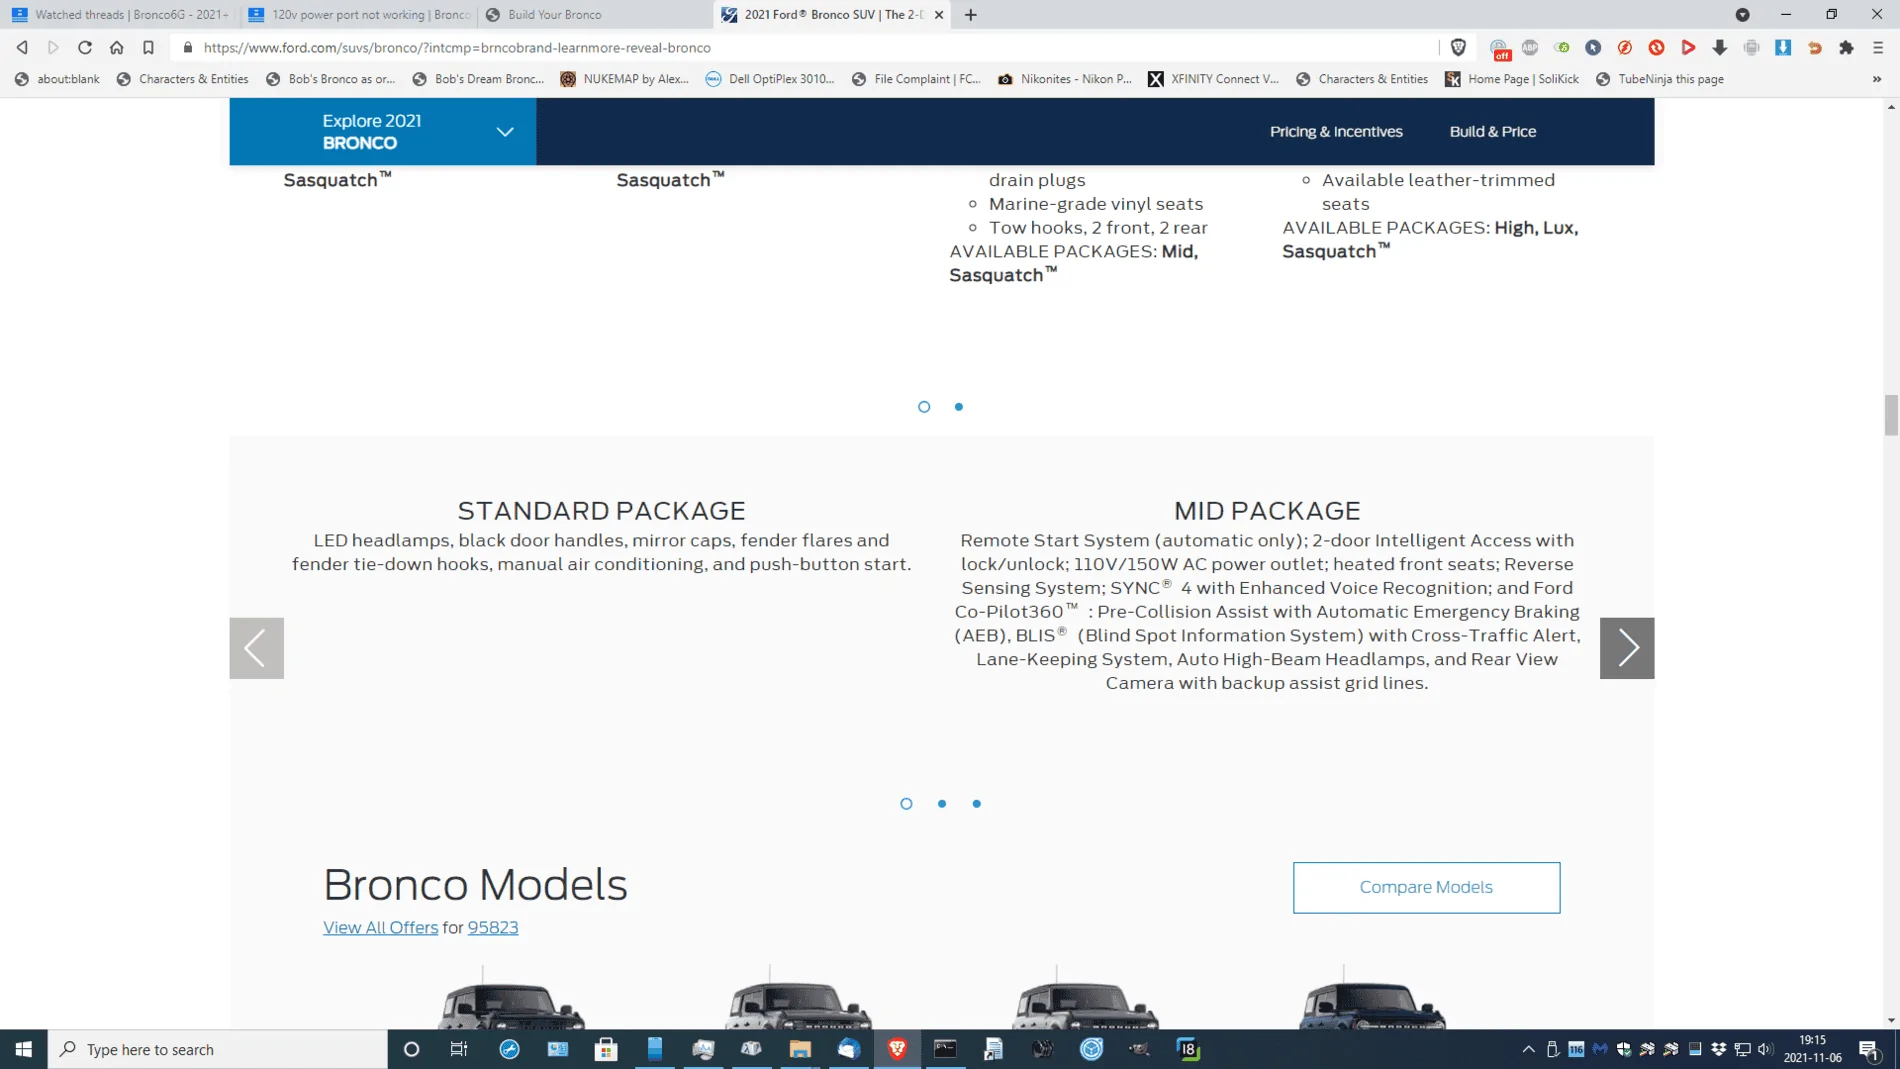Open the terminal window taskbar icon
The width and height of the screenshot is (1900, 1069).
point(945,1049)
